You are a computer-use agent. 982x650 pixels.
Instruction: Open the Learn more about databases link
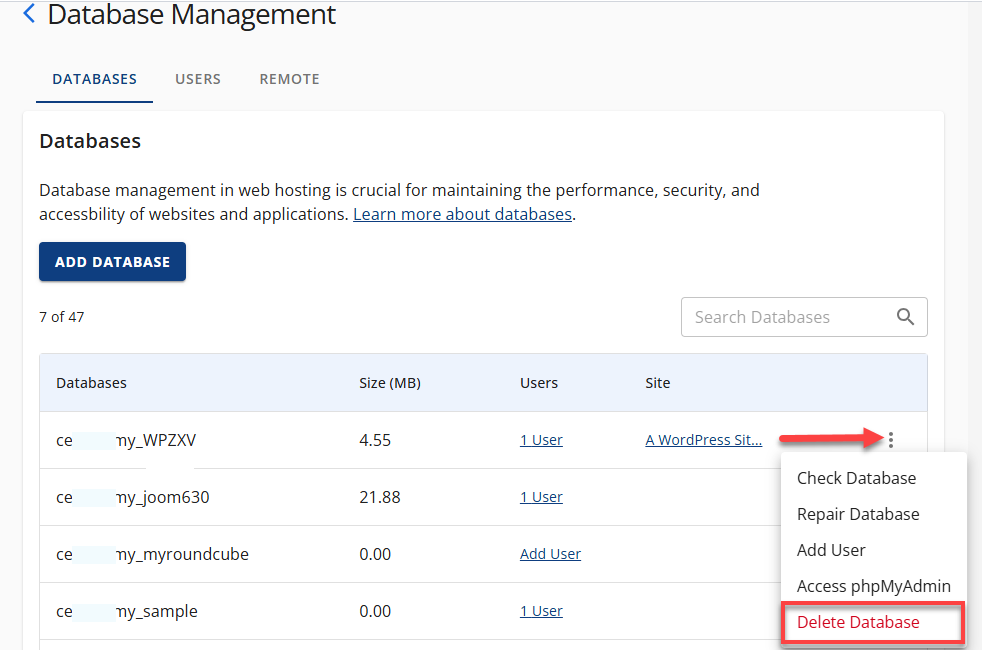pyautogui.click(x=462, y=214)
